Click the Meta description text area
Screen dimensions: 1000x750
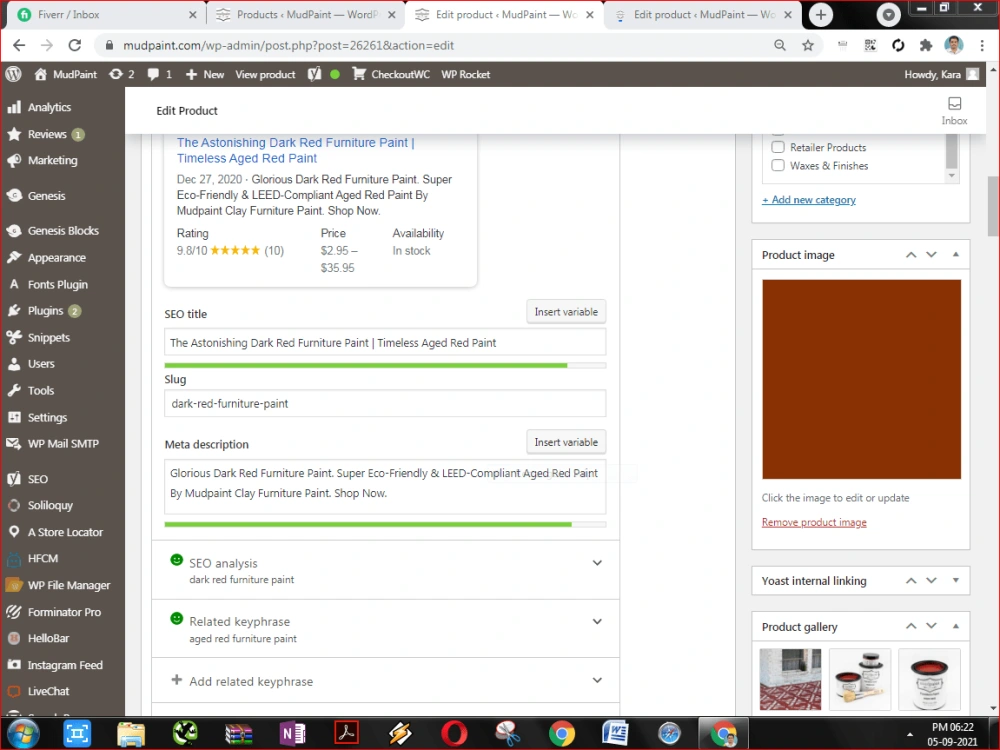pyautogui.click(x=385, y=487)
